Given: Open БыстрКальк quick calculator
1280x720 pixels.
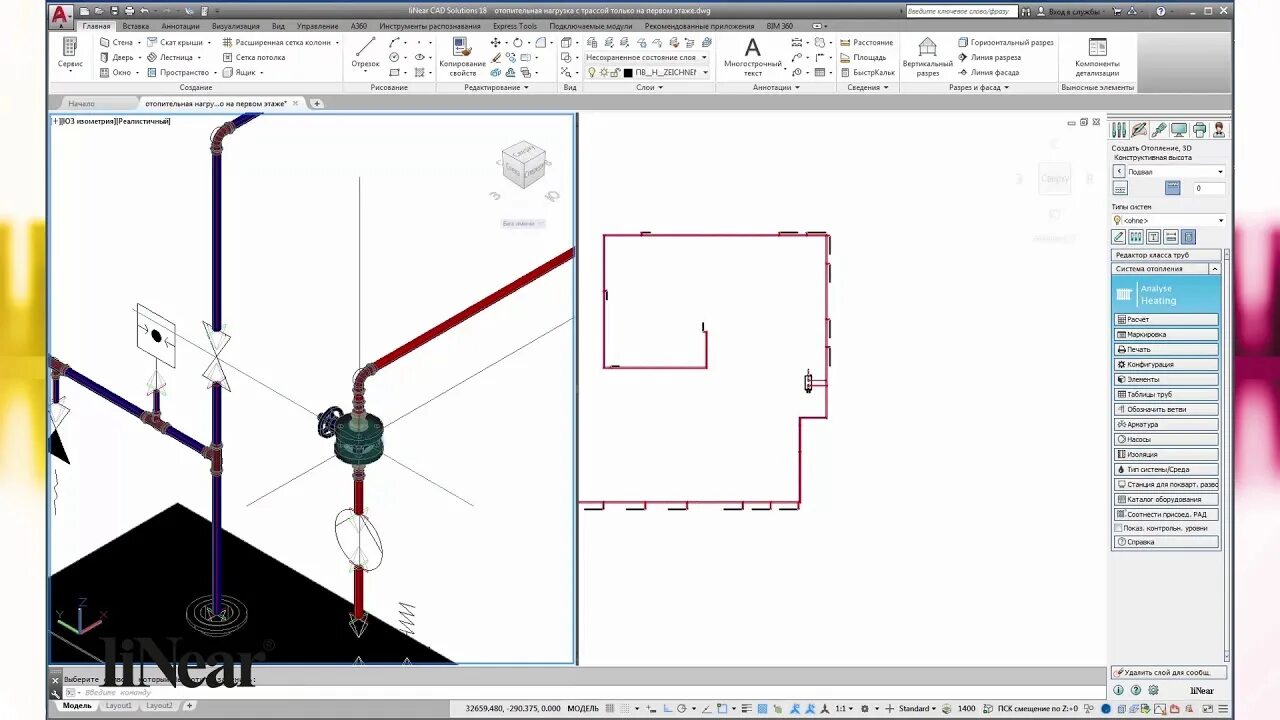Looking at the screenshot, I should point(867,73).
